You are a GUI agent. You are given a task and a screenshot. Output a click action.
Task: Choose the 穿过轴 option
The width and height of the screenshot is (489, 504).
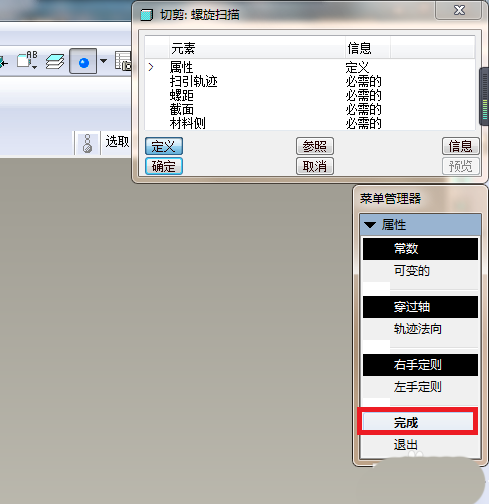[x=420, y=307]
